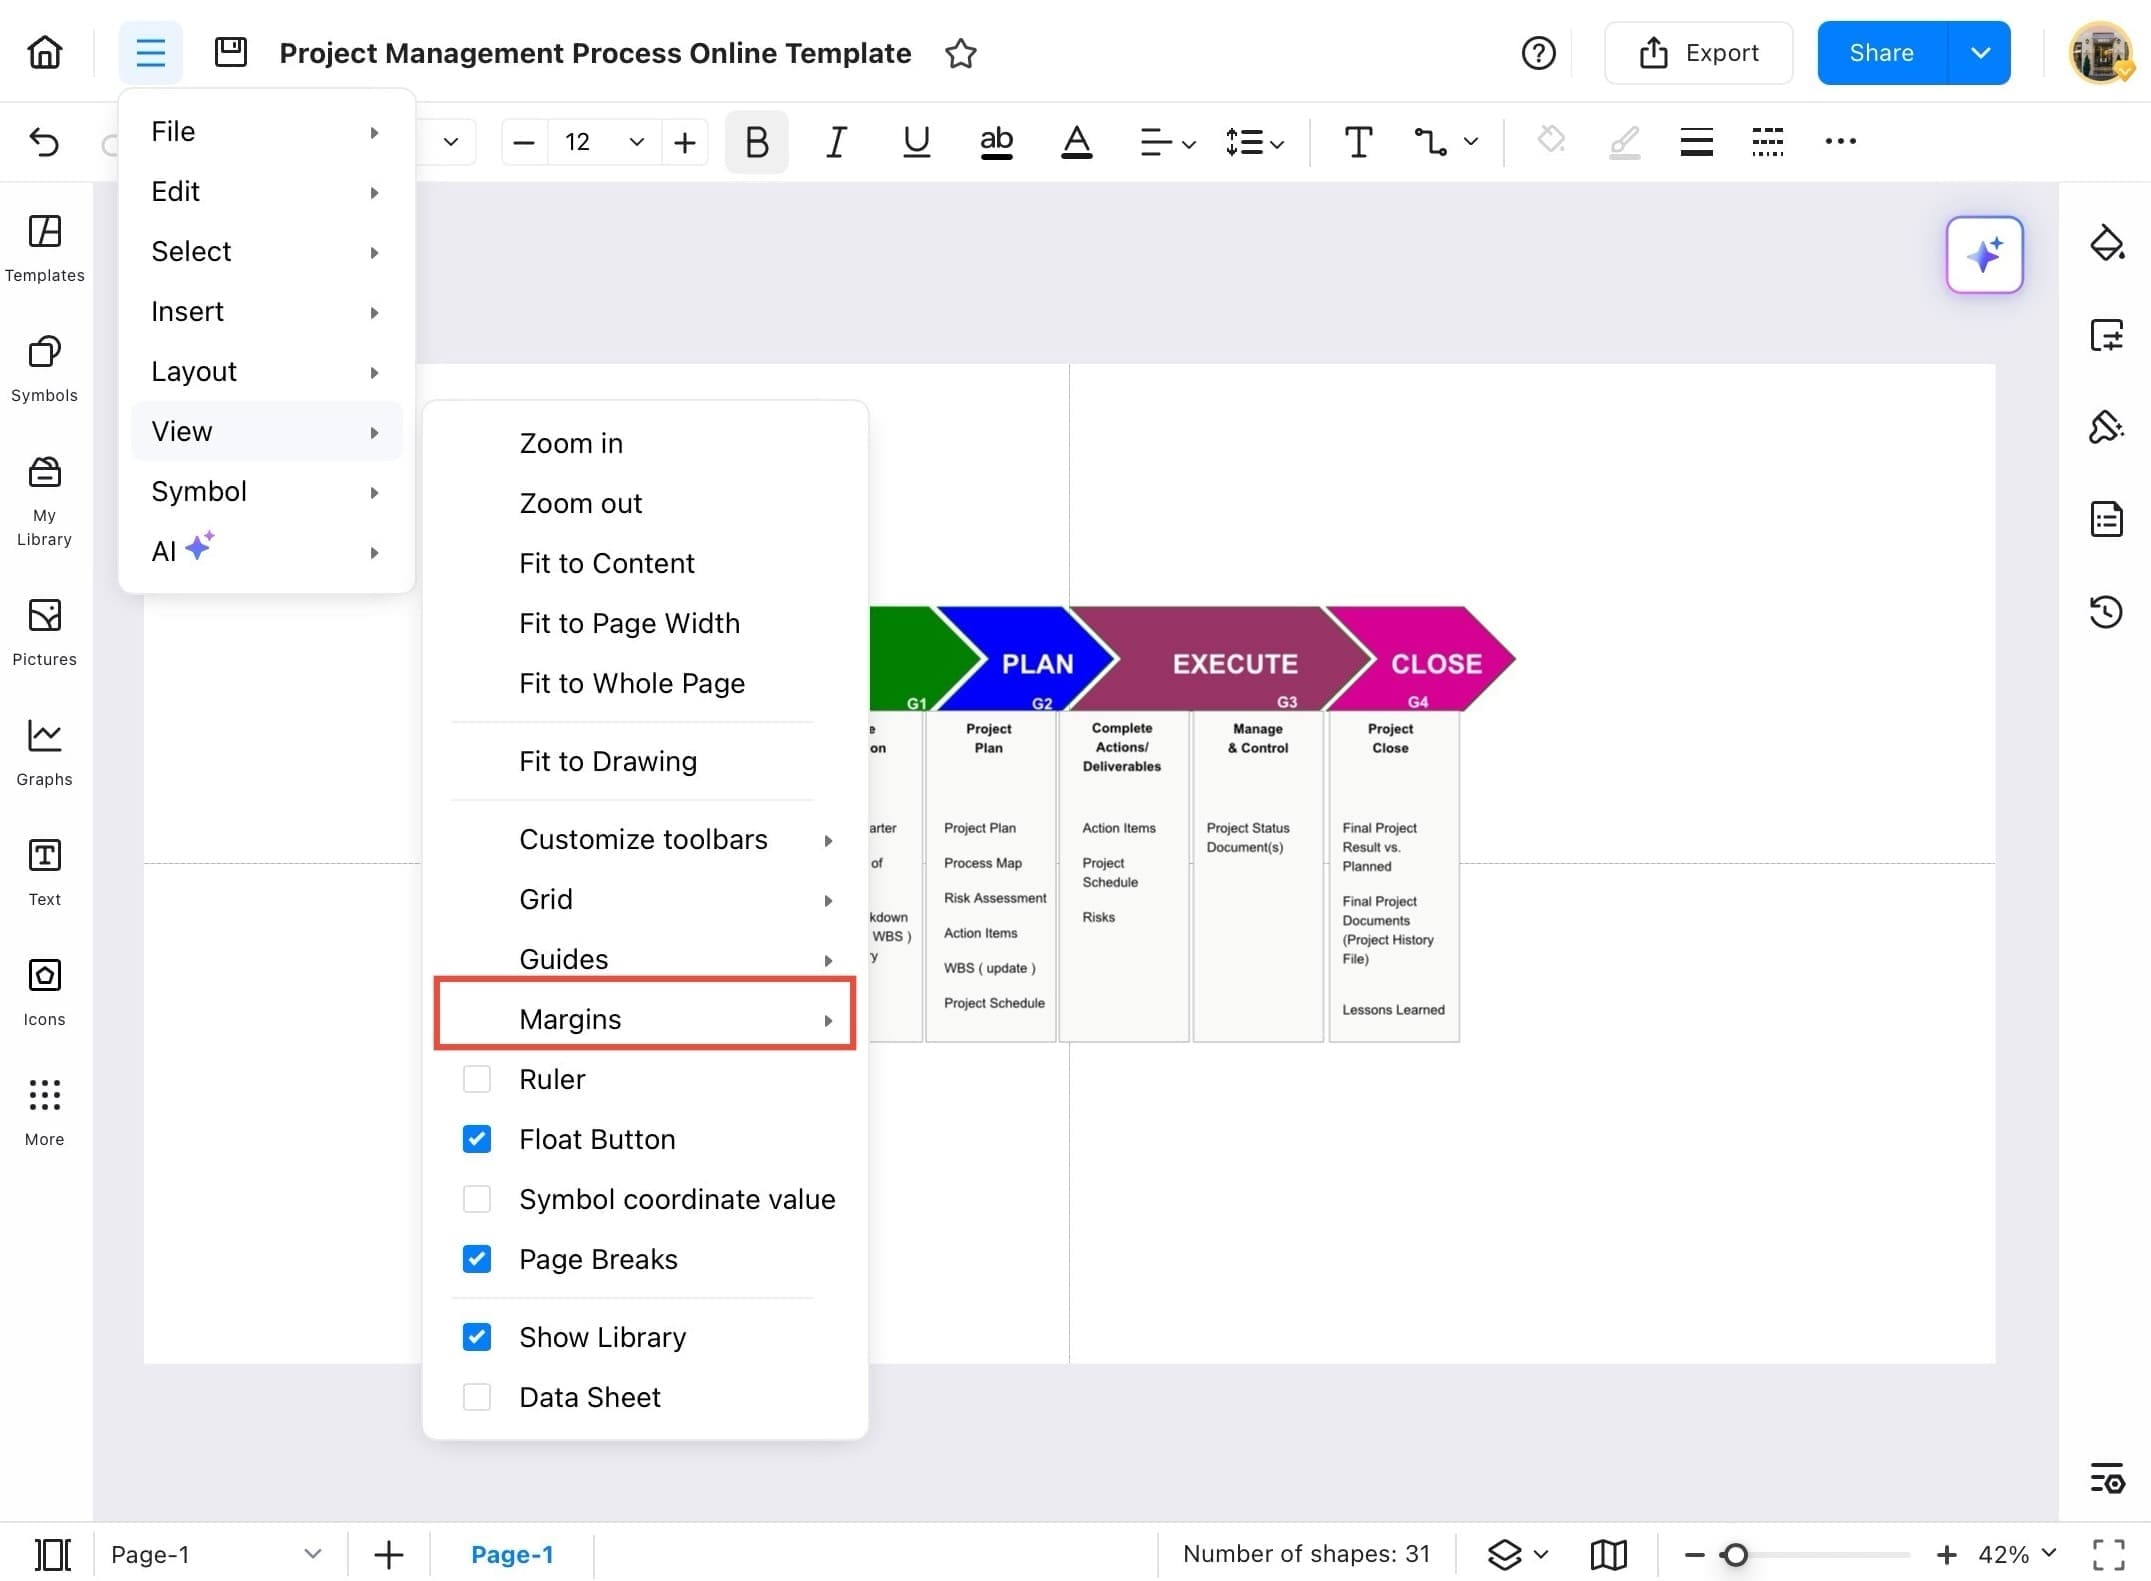Enable the Data Sheet checkbox
The height and width of the screenshot is (1581, 2151).
[x=477, y=1397]
